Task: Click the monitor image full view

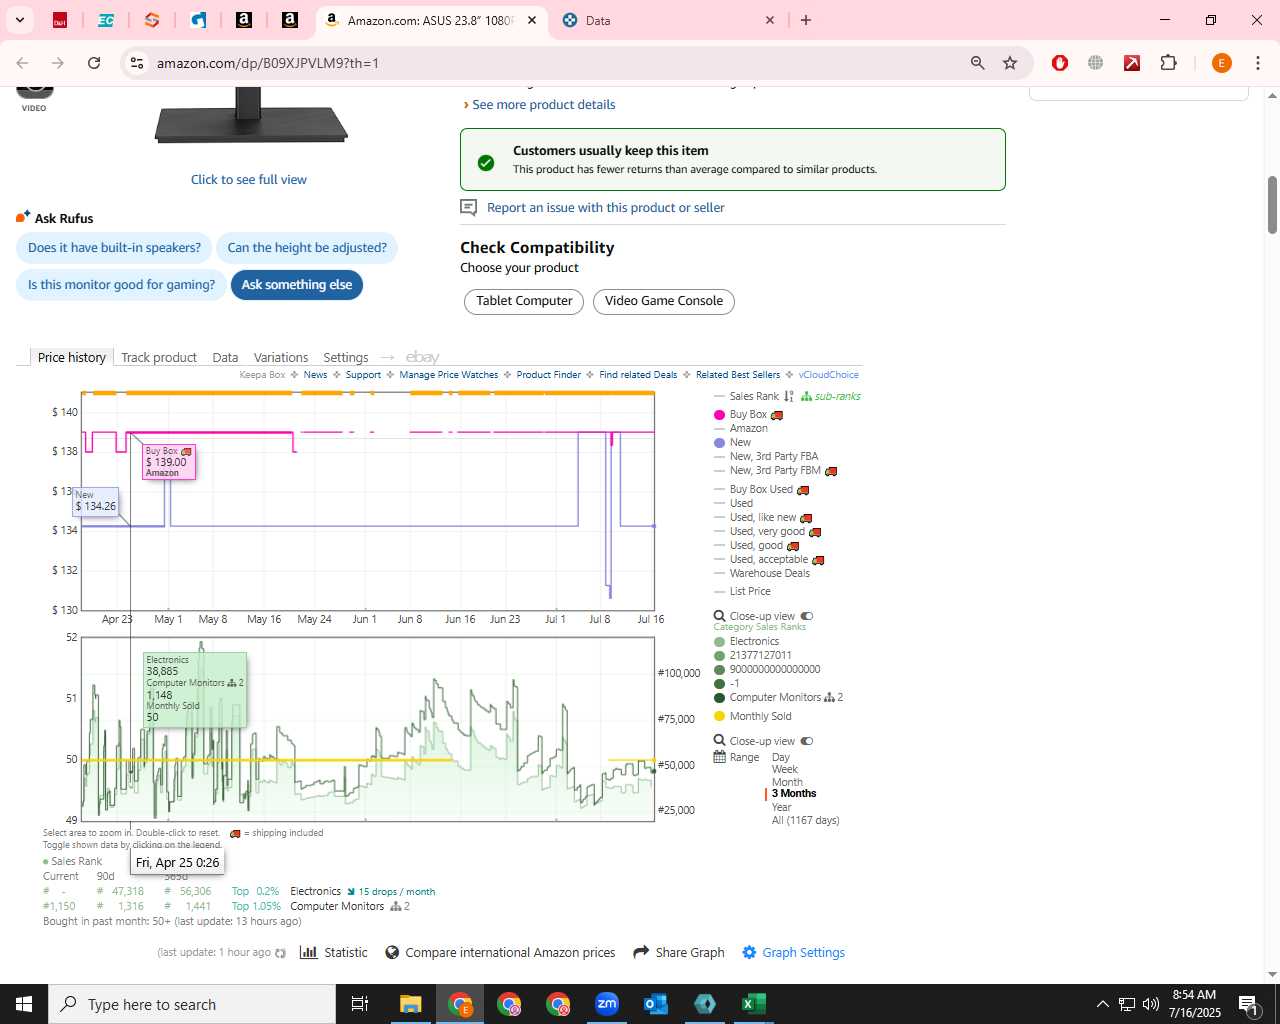Action: point(249,179)
